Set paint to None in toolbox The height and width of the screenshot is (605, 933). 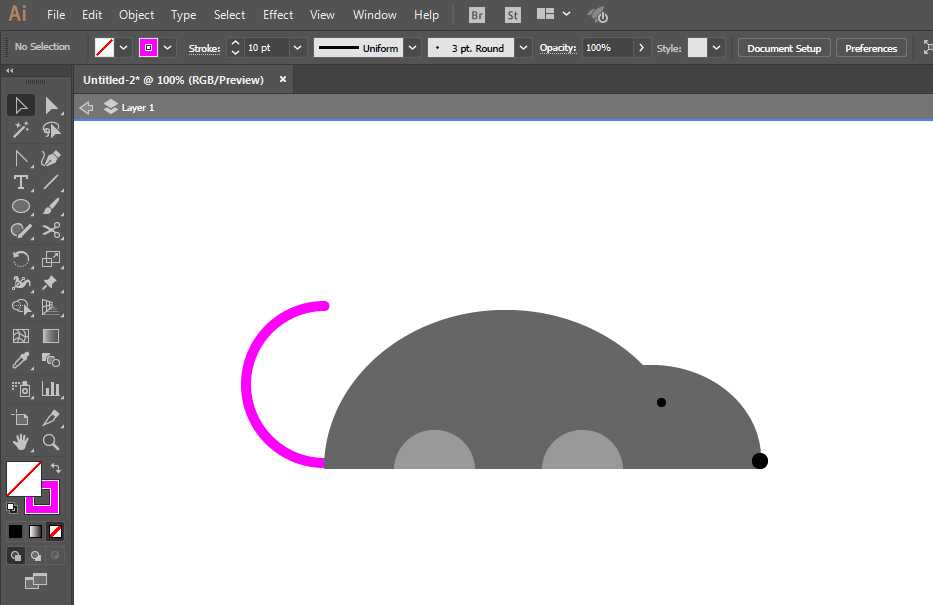point(56,531)
